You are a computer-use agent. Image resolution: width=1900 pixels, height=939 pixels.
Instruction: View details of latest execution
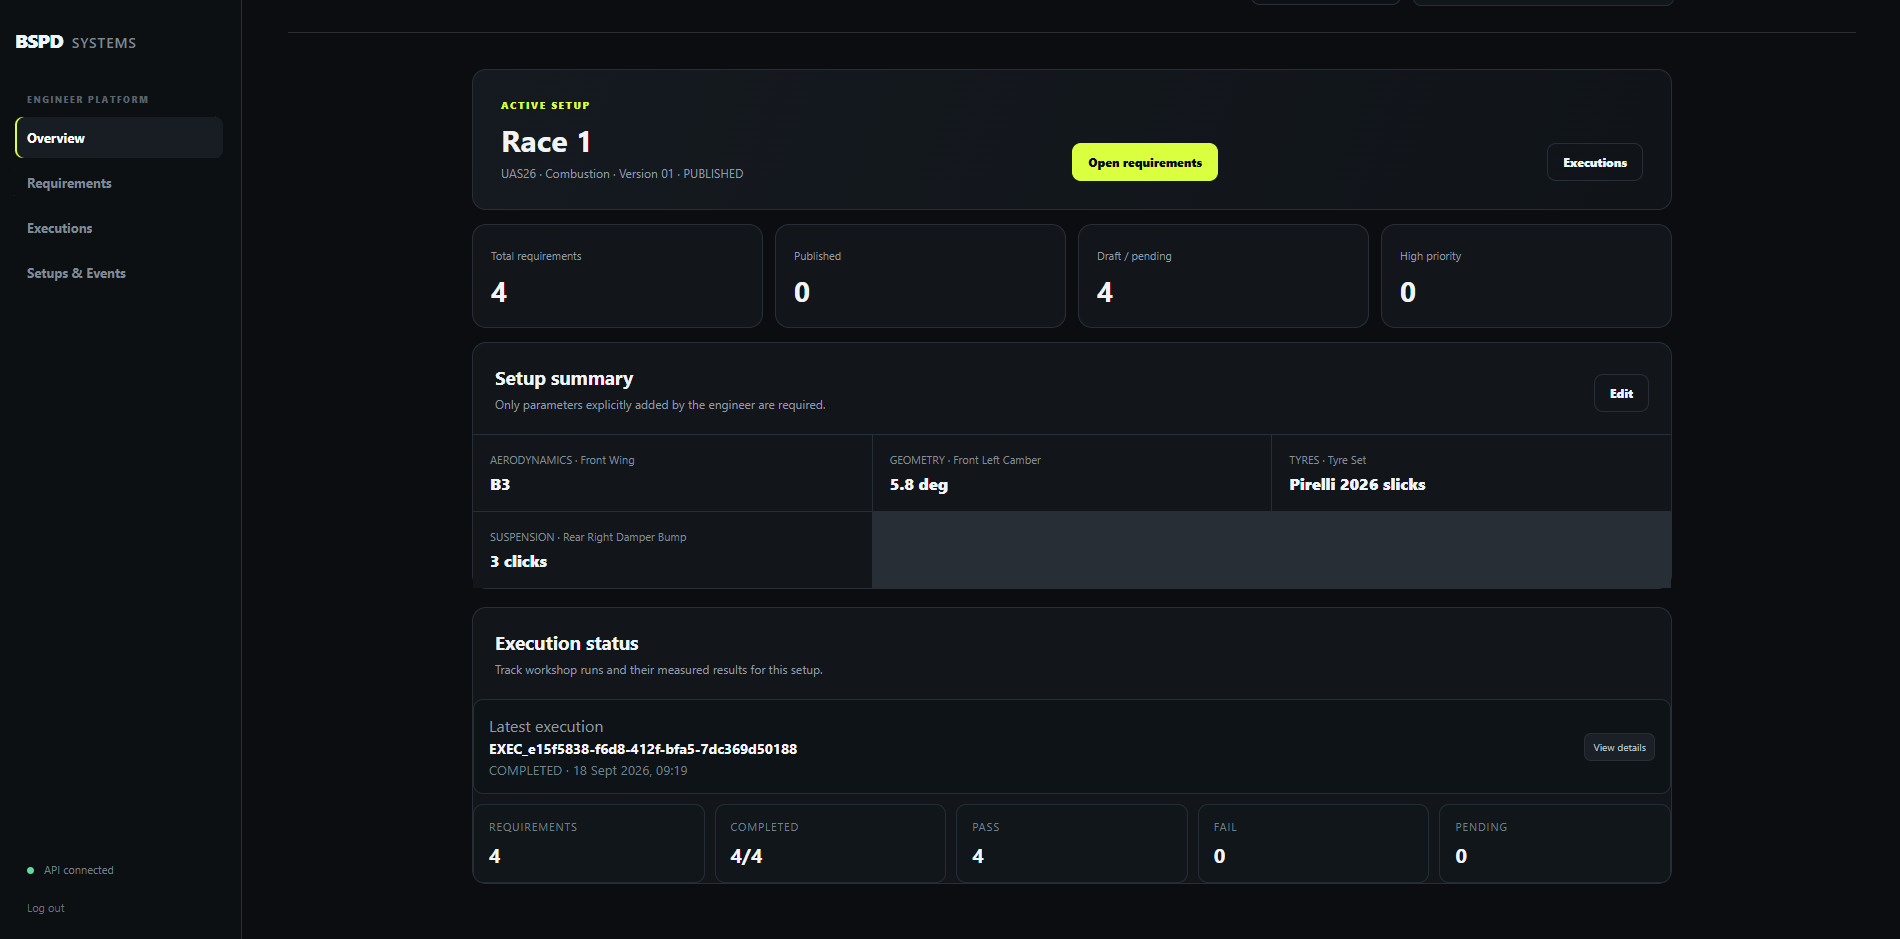[1619, 747]
